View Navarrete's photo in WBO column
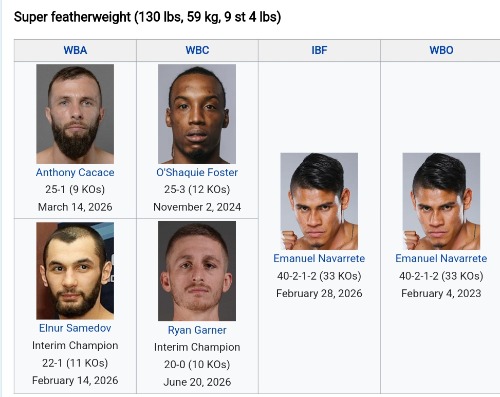Screen dimensions: 500x397 click(x=441, y=201)
